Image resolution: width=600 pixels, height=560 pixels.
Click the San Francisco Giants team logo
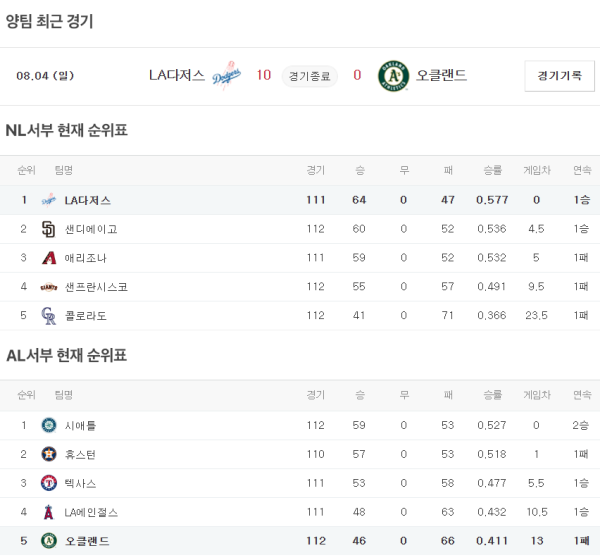point(48,287)
